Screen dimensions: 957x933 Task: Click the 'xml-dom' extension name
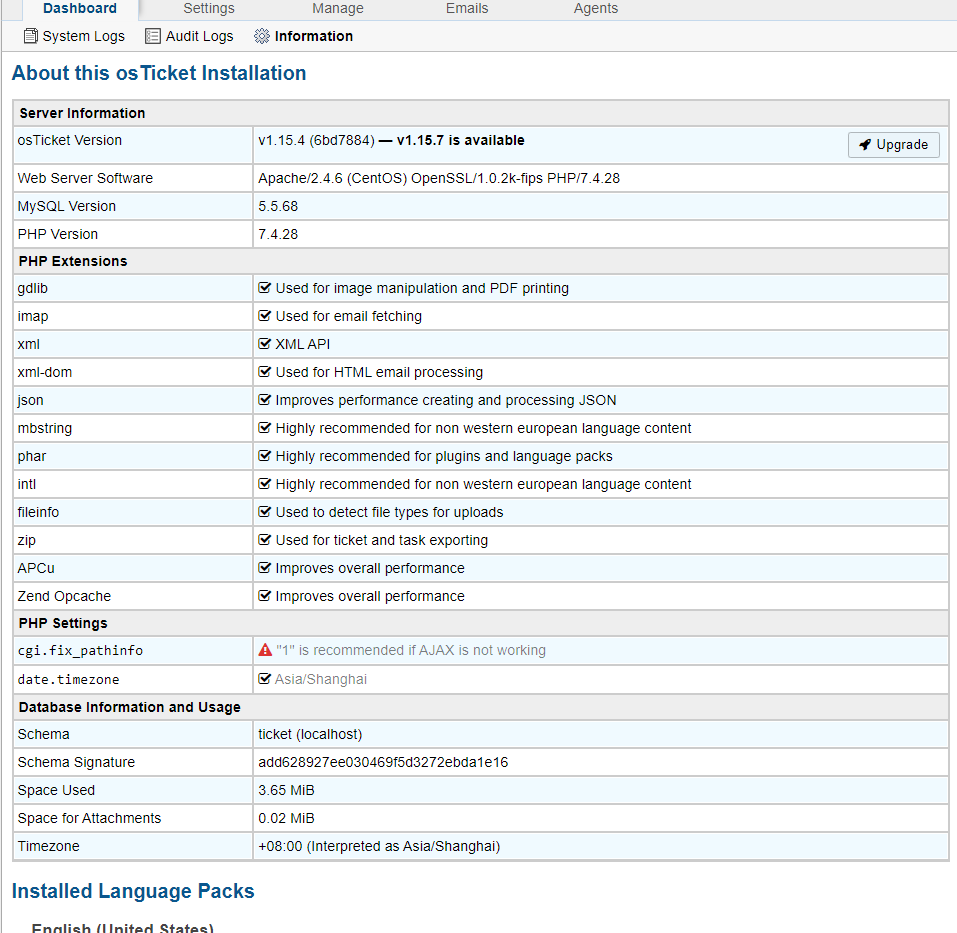coord(45,372)
